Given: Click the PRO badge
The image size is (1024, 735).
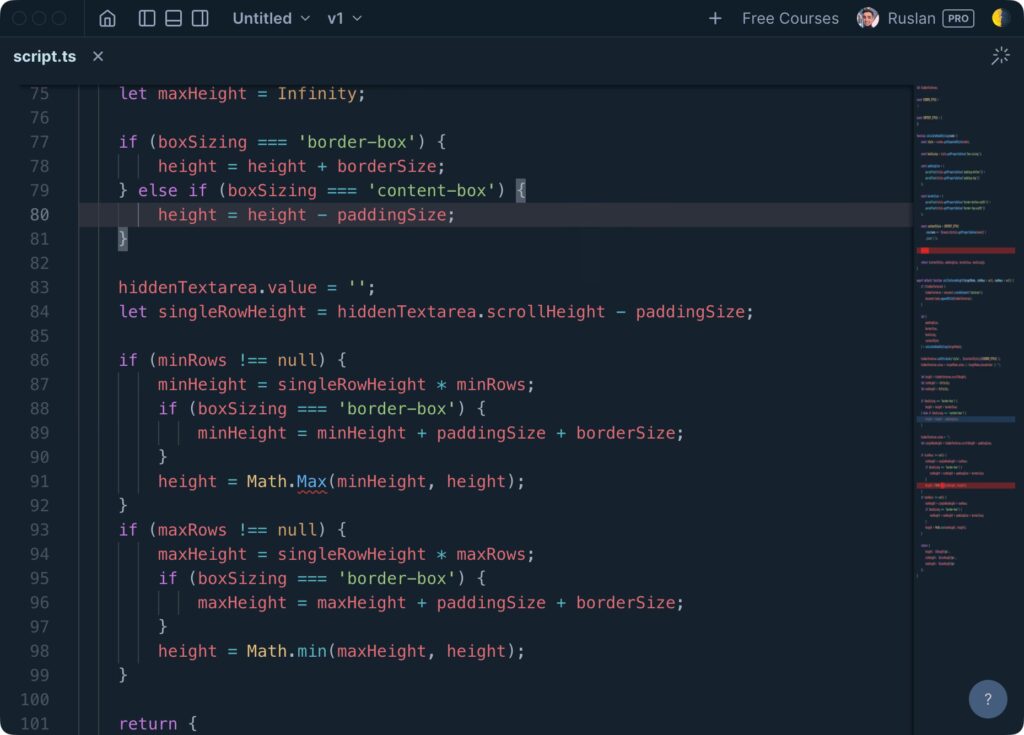Looking at the screenshot, I should point(958,18).
